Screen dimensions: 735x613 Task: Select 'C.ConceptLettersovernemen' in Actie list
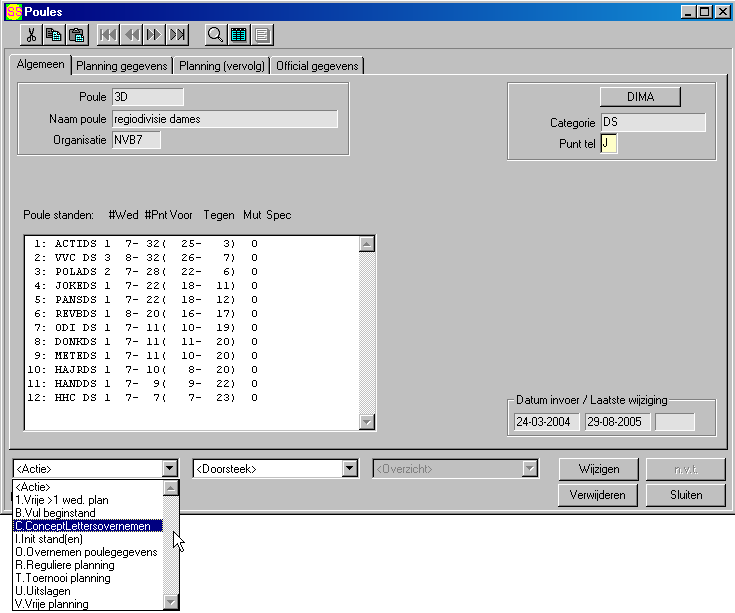[89, 526]
